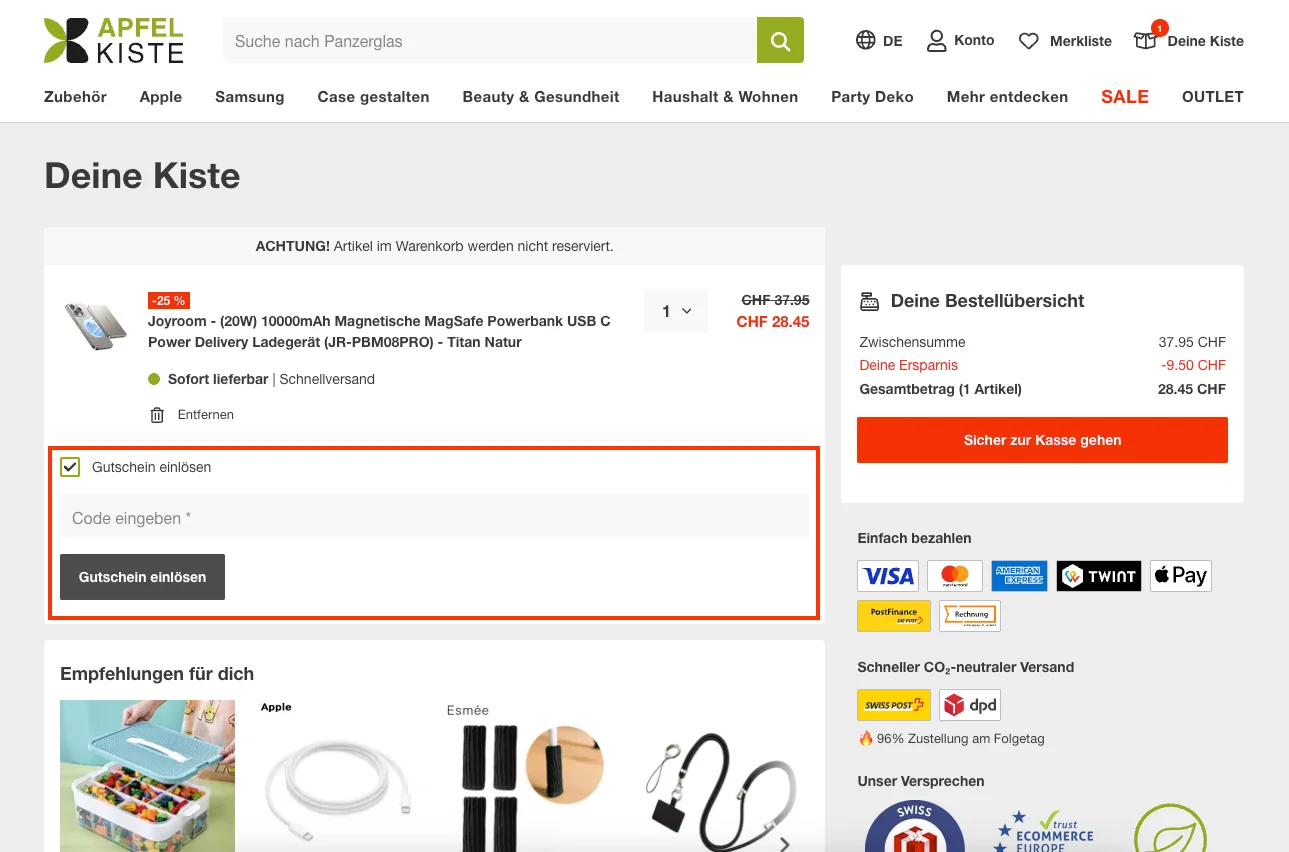Image resolution: width=1289 pixels, height=852 pixels.
Task: Click the Visa payment icon
Action: 887,575
